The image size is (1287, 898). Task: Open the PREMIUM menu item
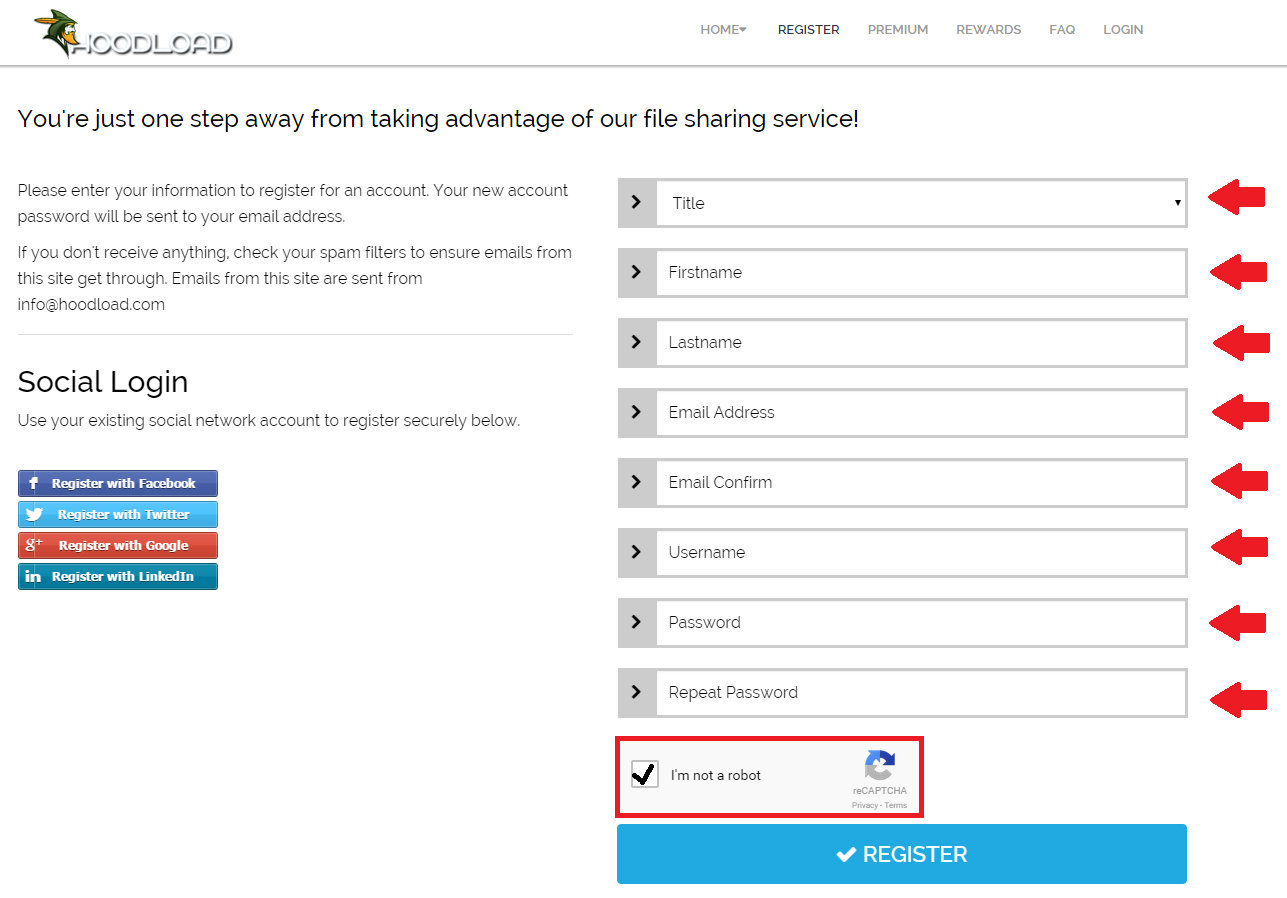coord(898,30)
